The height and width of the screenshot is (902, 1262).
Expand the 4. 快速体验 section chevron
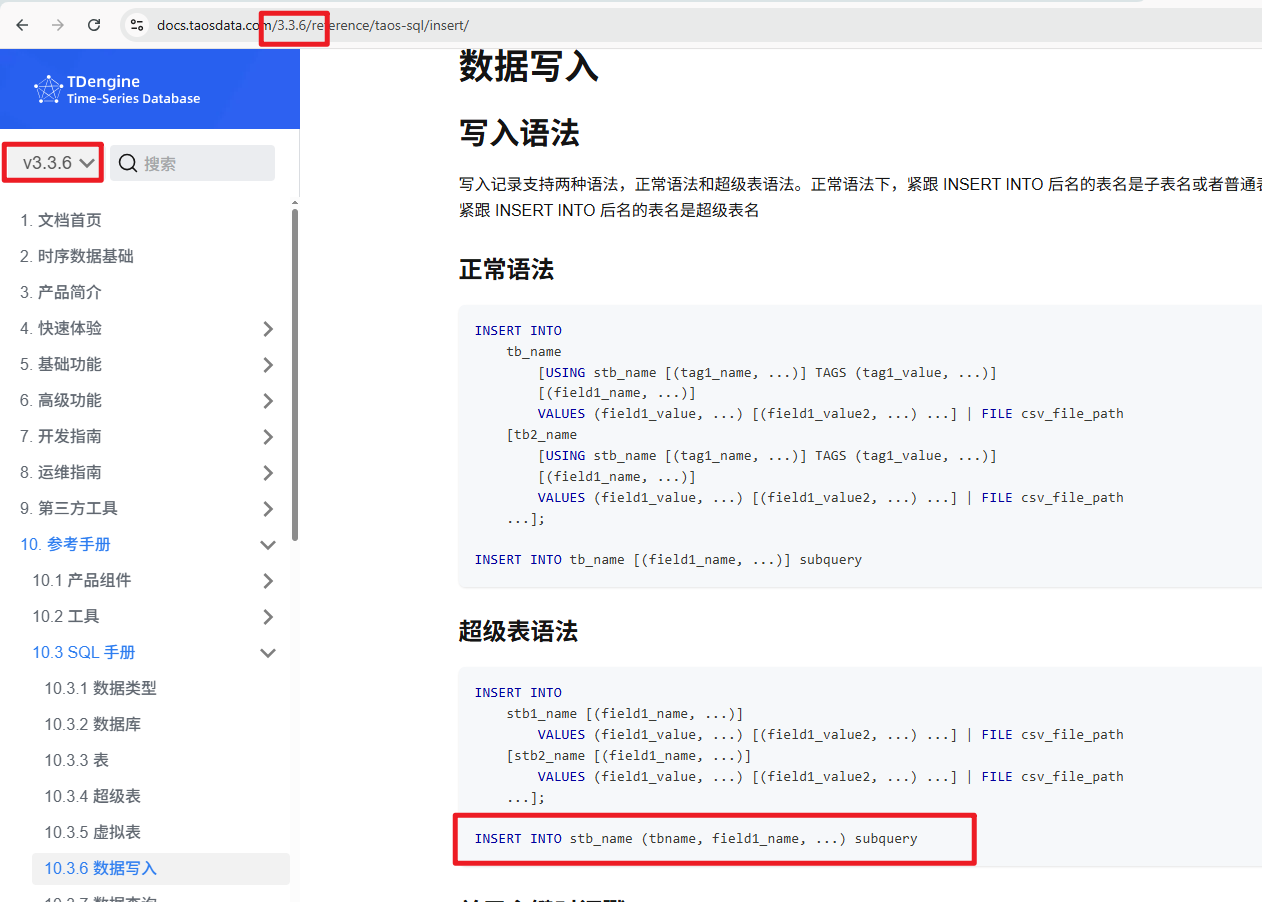(268, 329)
